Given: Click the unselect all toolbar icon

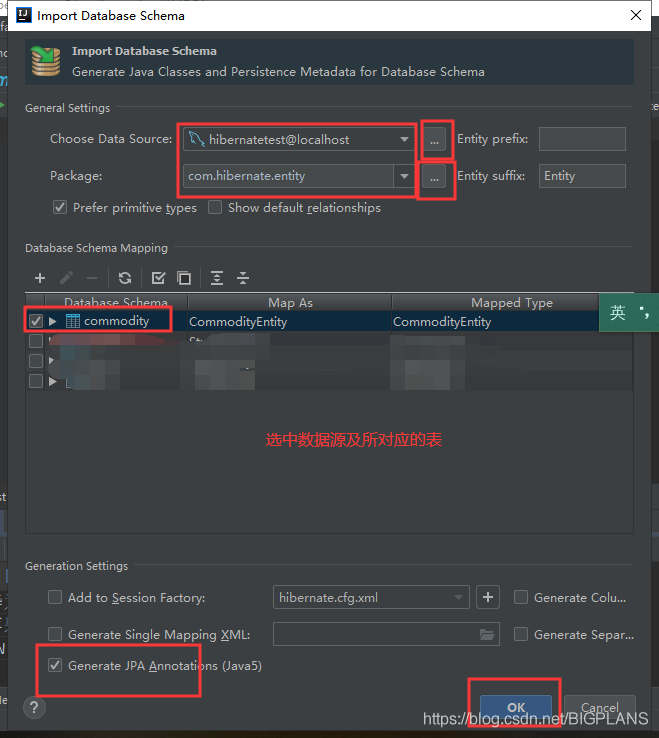Looking at the screenshot, I should [184, 278].
